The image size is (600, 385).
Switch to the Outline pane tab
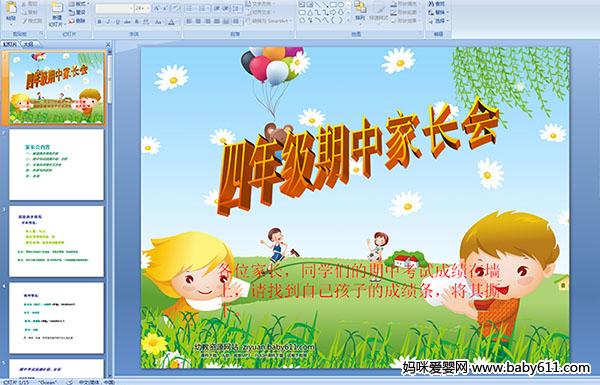[29, 44]
